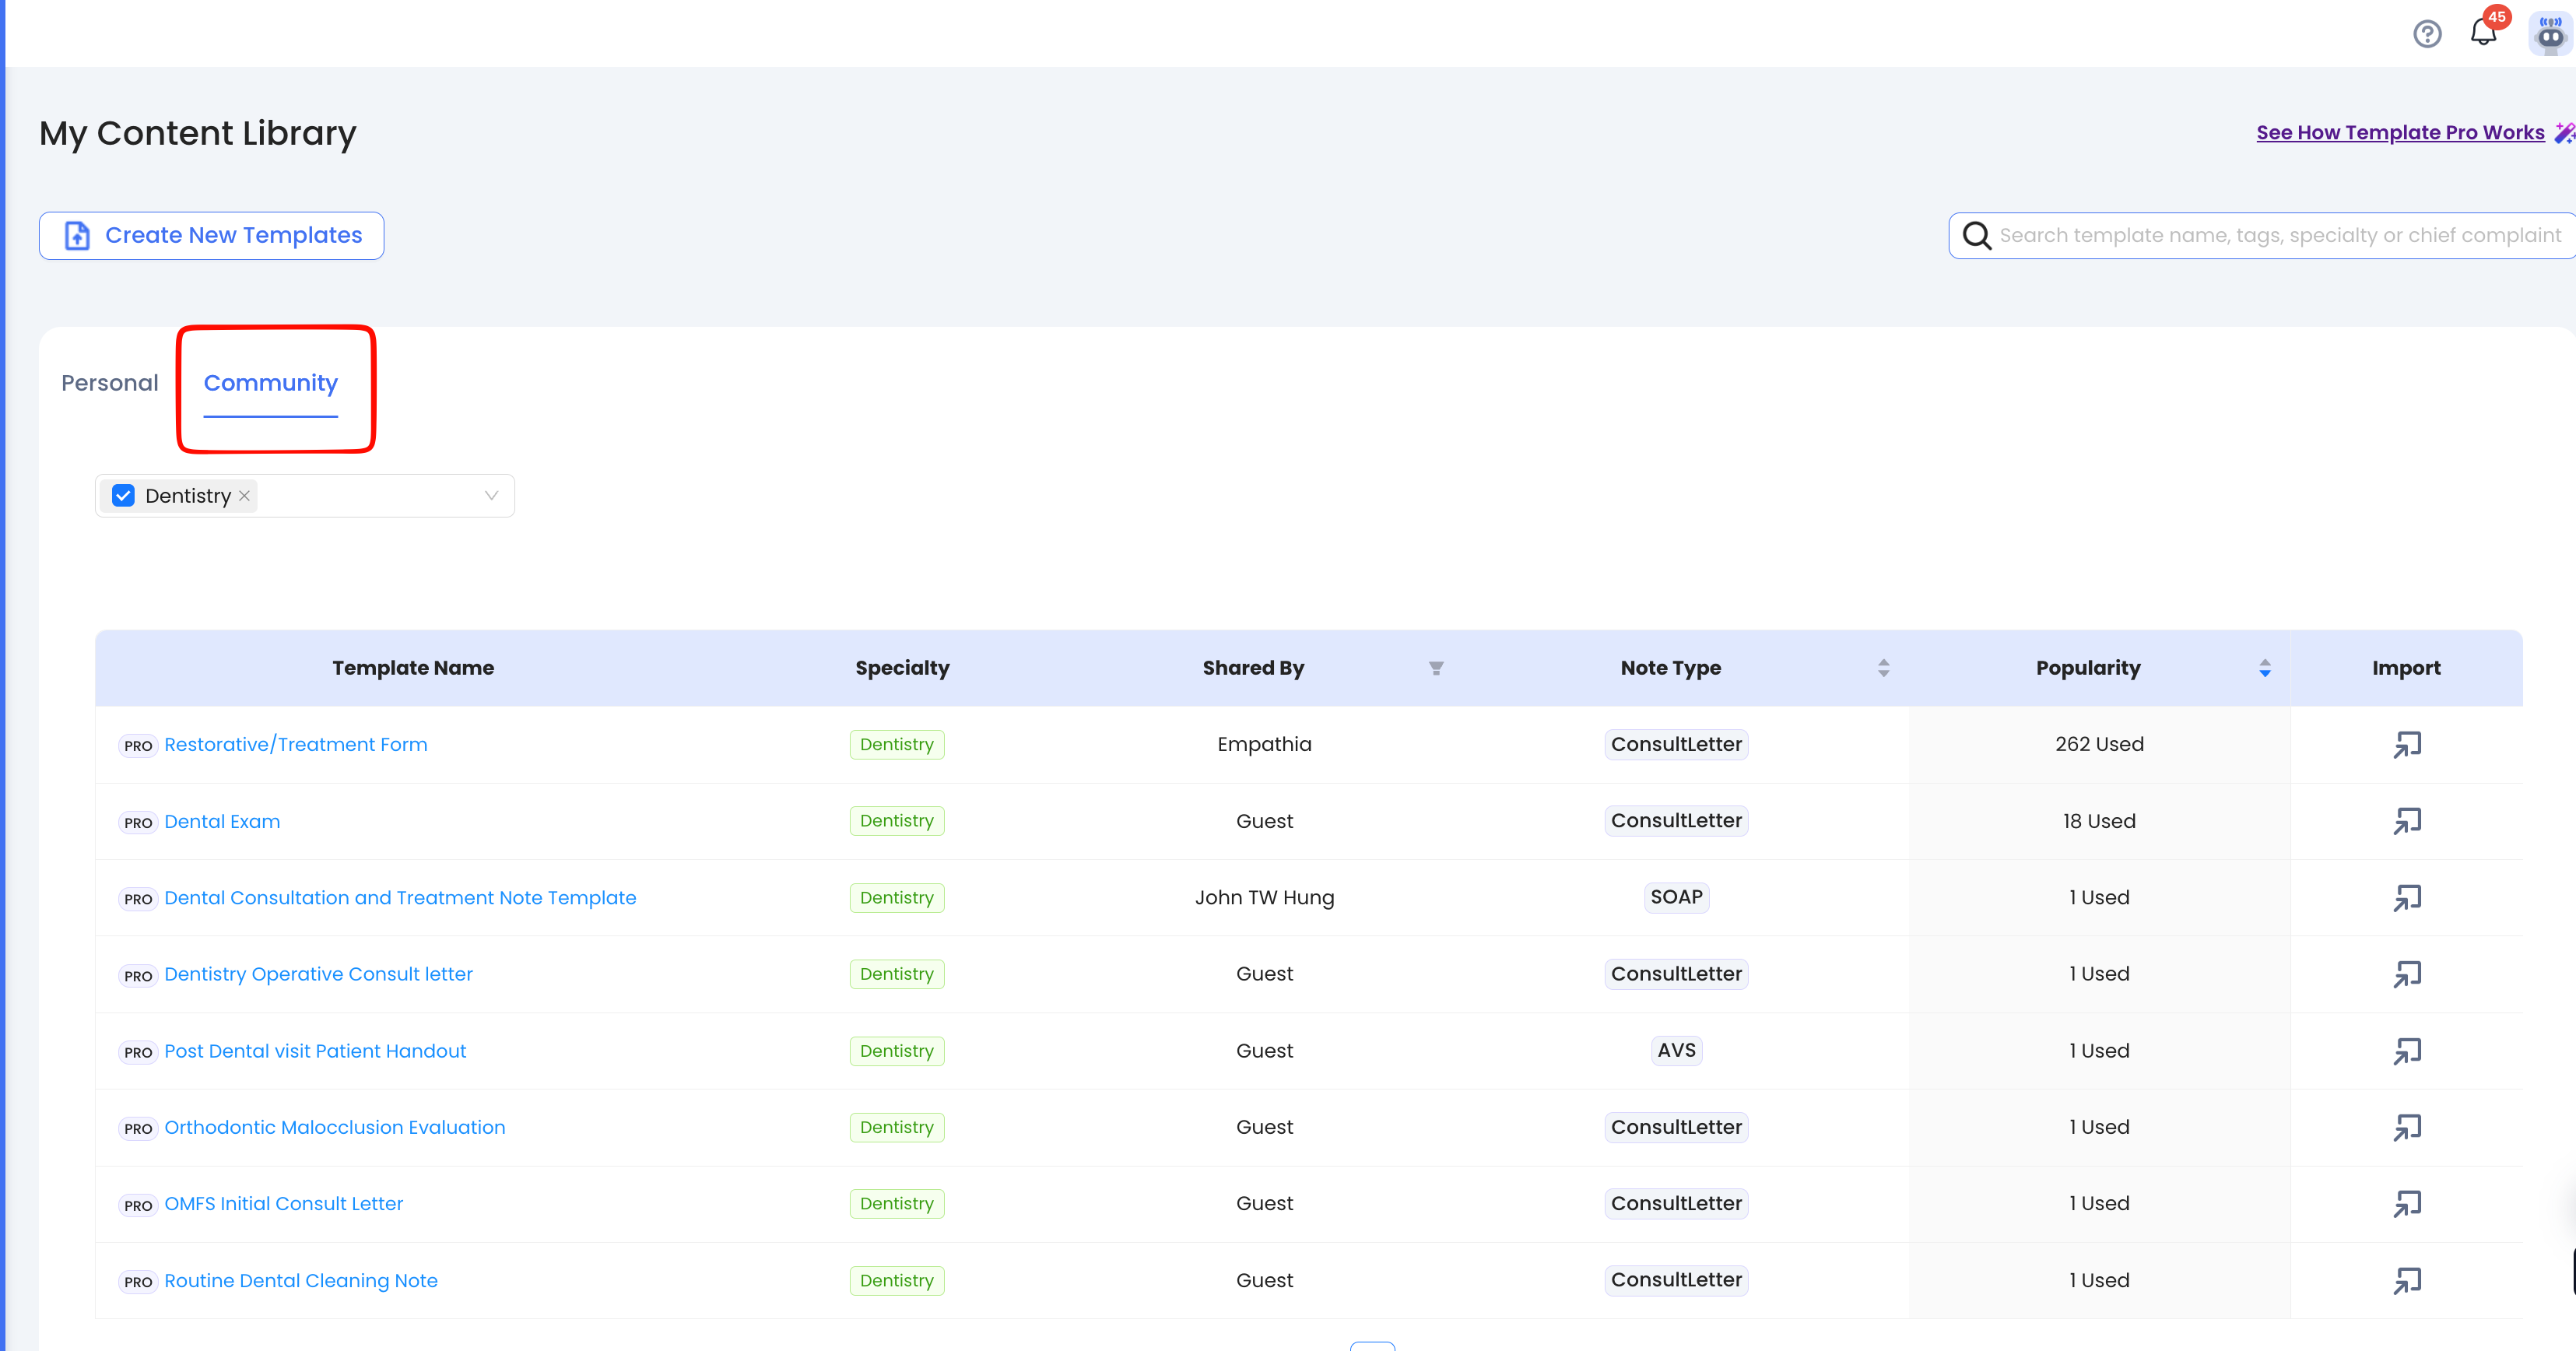Import the Dental Exam template
2576x1351 pixels.
[x=2406, y=821]
